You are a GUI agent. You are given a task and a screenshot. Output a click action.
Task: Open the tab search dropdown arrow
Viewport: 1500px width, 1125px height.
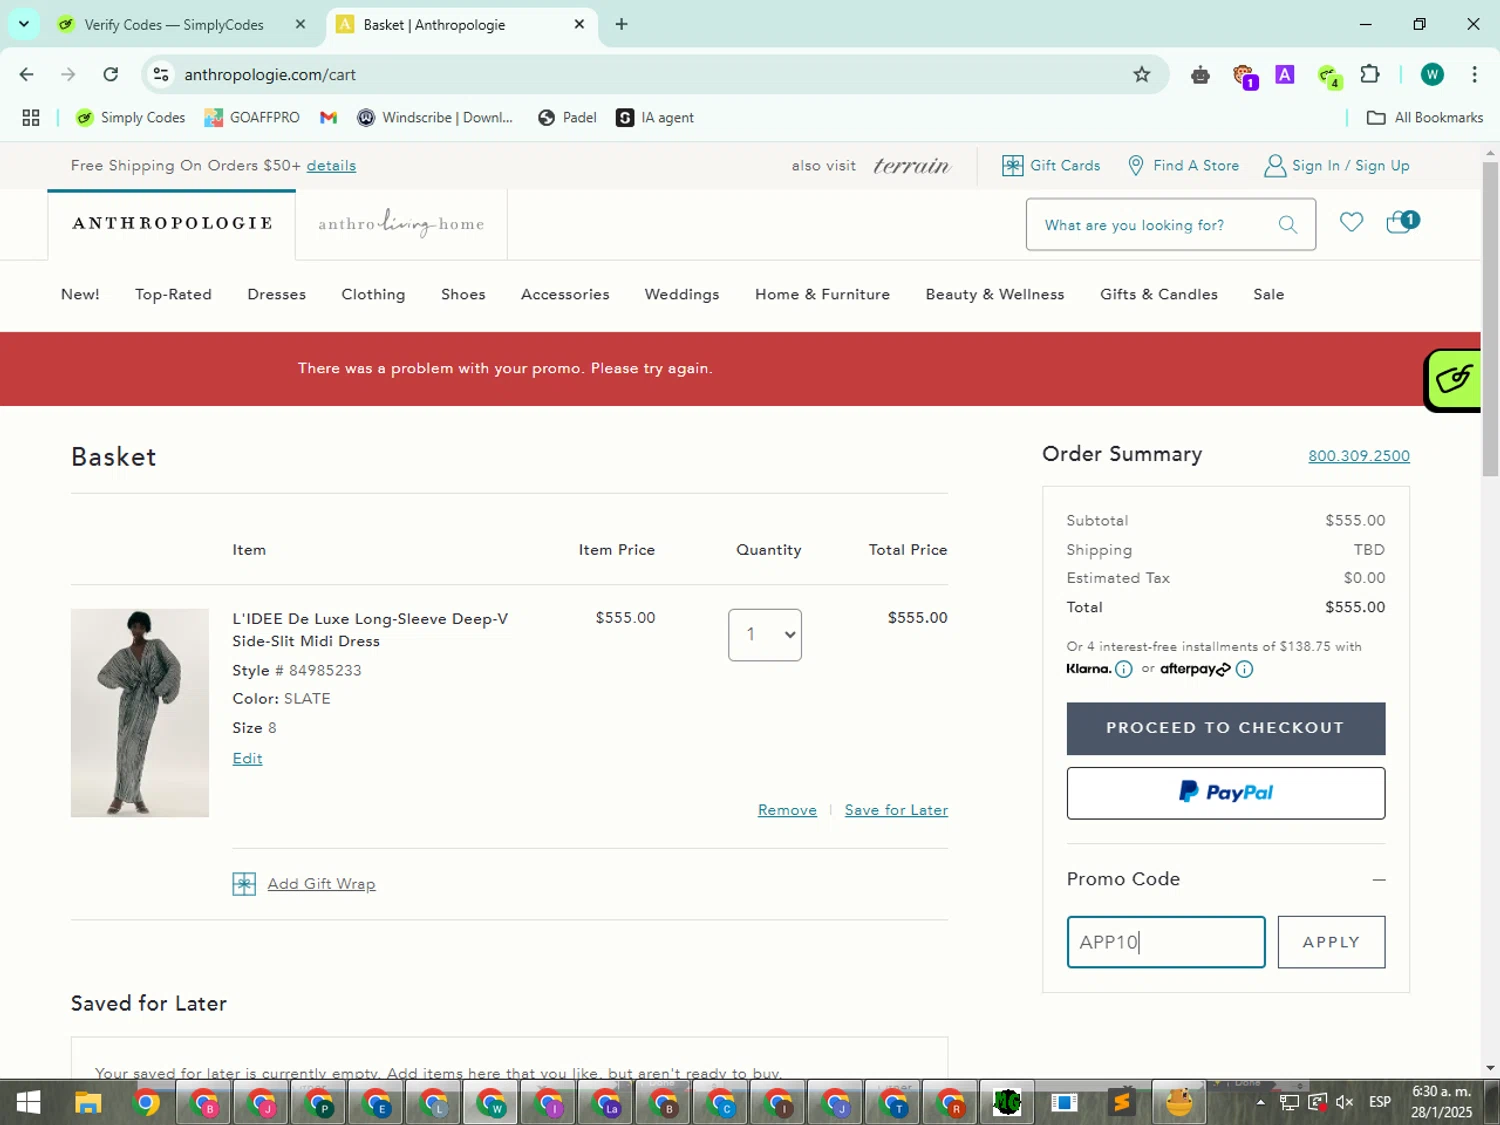[24, 24]
